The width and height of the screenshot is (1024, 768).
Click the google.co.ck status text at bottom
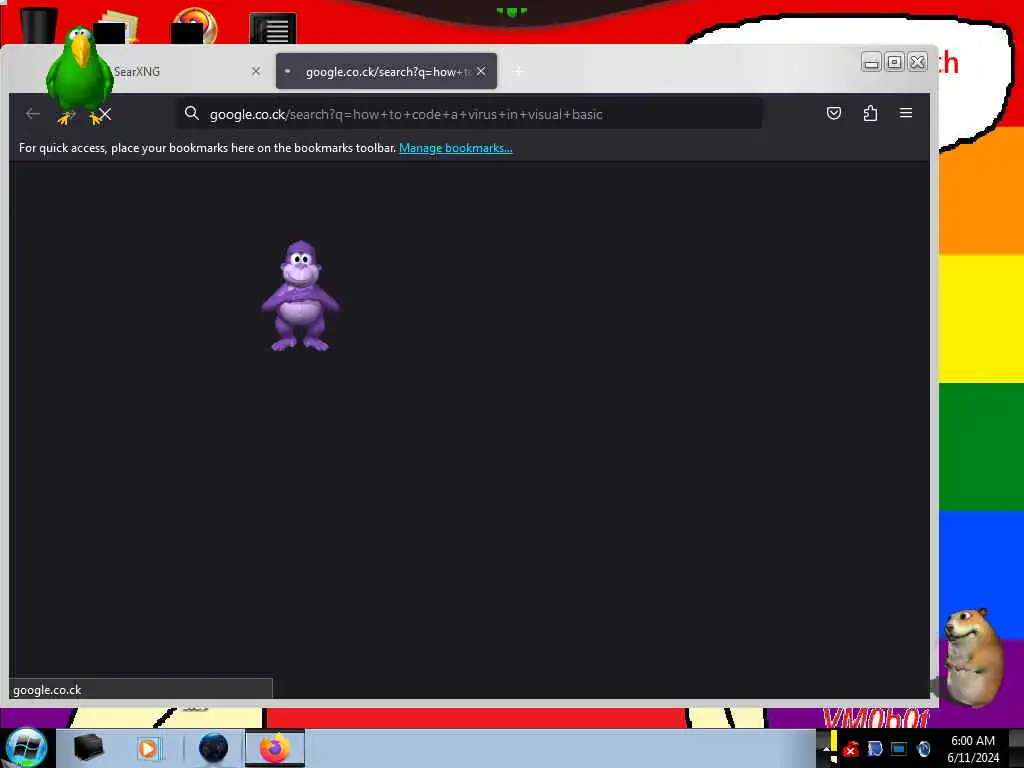pos(47,690)
